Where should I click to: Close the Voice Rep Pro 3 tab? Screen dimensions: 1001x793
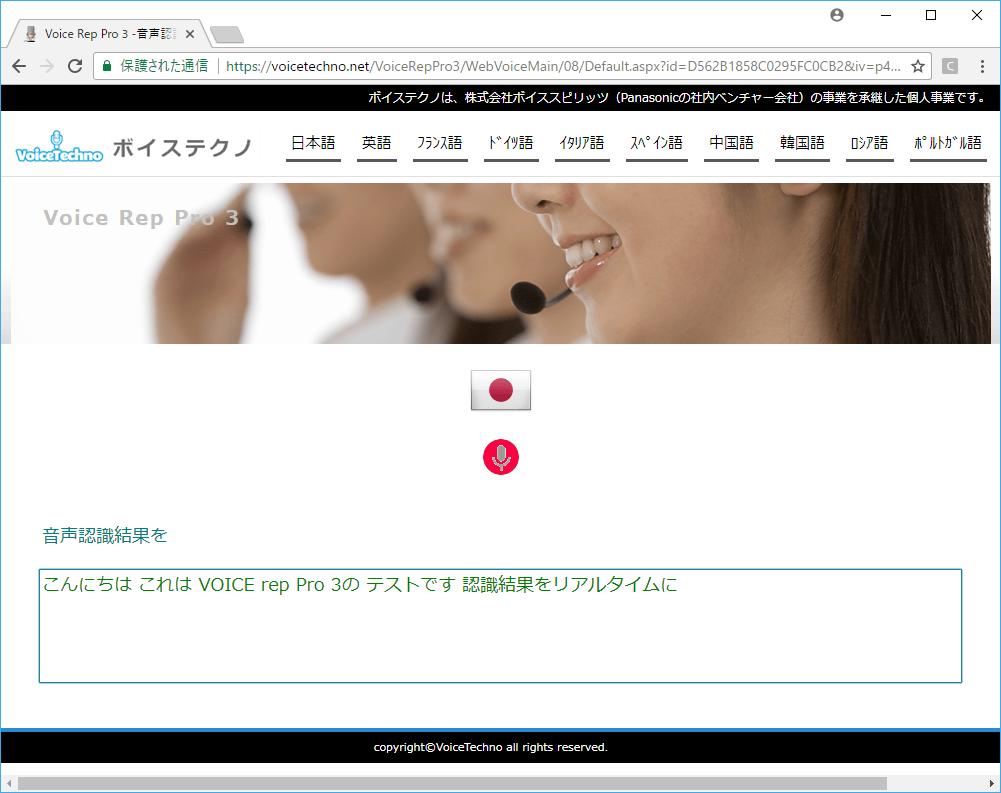pos(190,34)
